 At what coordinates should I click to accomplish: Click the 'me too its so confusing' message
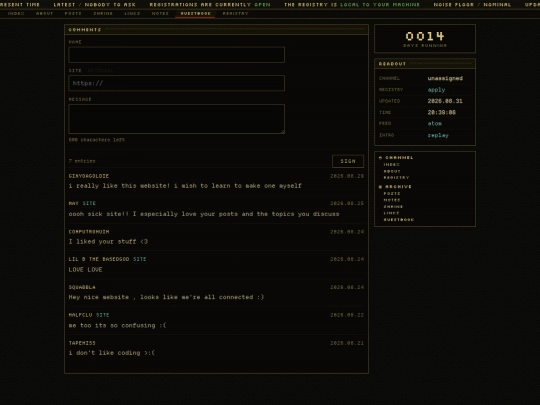click(117, 325)
